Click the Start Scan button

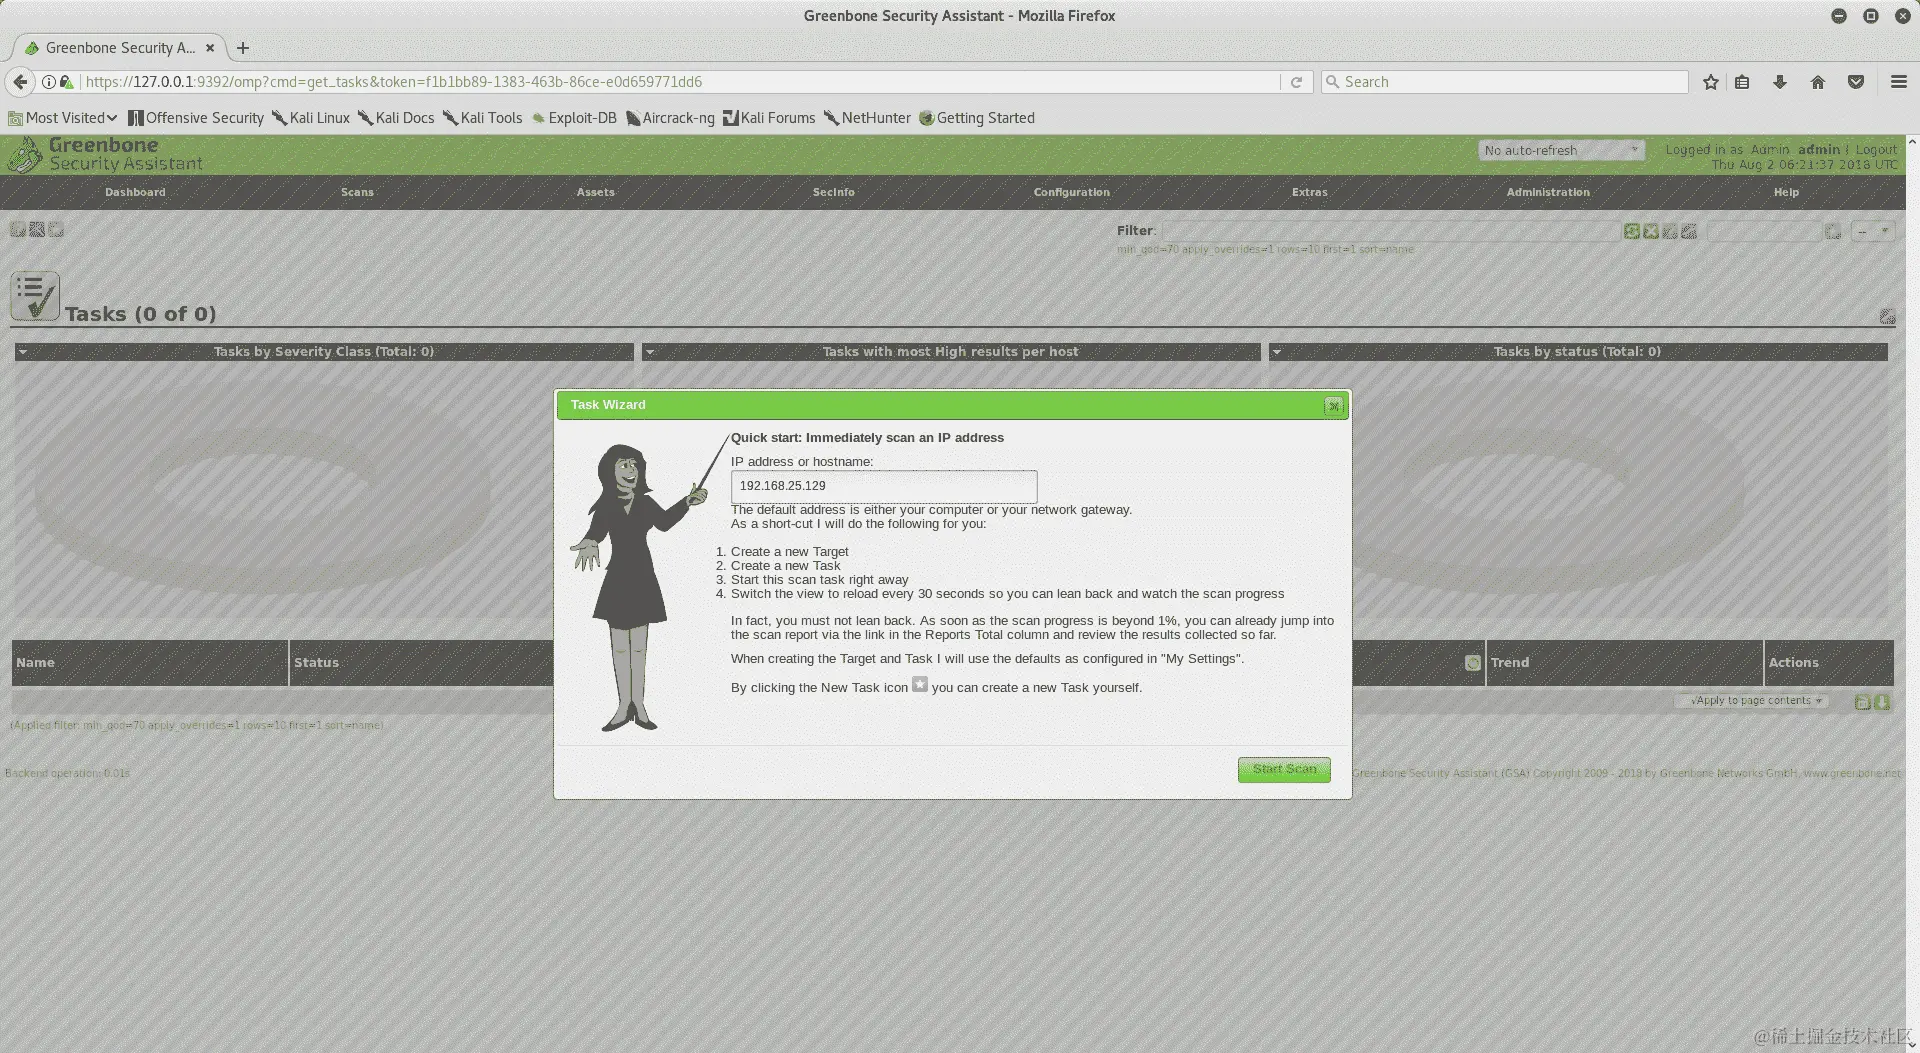(x=1284, y=769)
